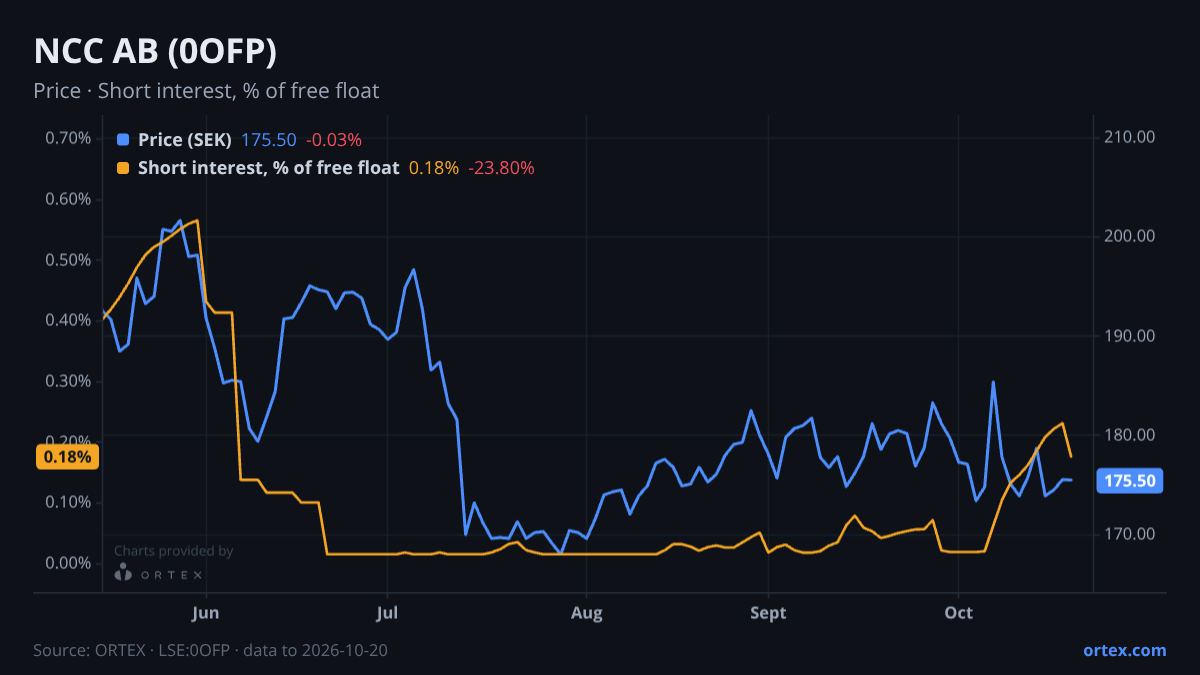This screenshot has height=675, width=1200.
Task: Click the 180.00 right axis label
Action: click(x=1130, y=435)
